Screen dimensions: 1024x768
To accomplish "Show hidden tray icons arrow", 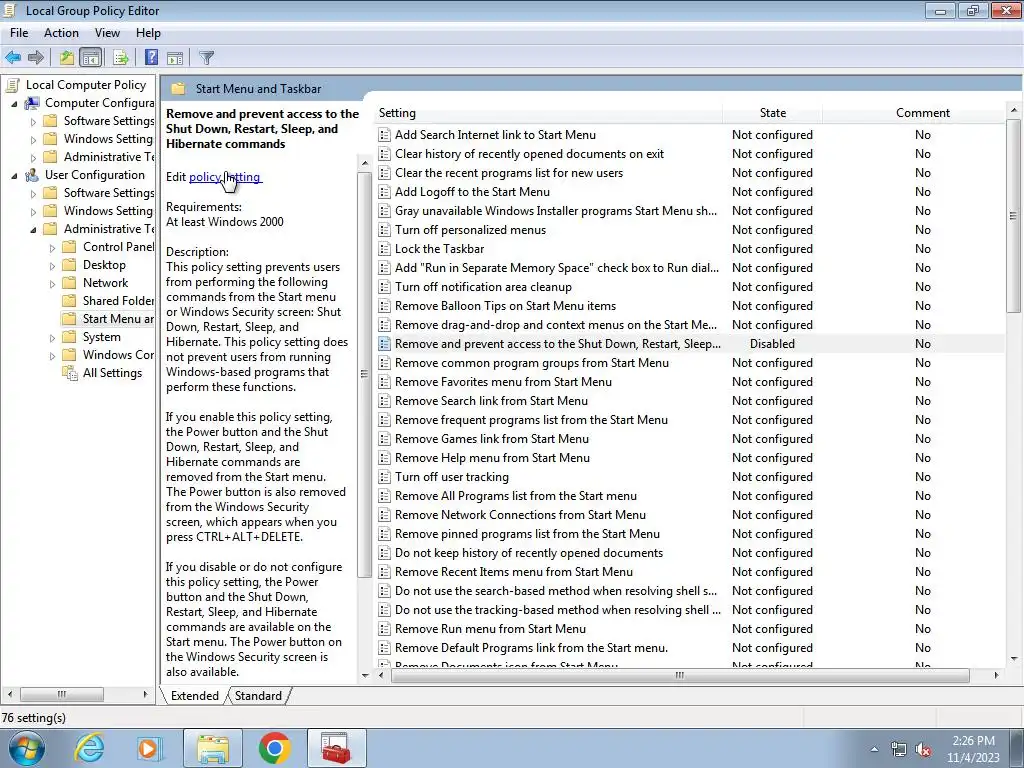I will (x=874, y=750).
